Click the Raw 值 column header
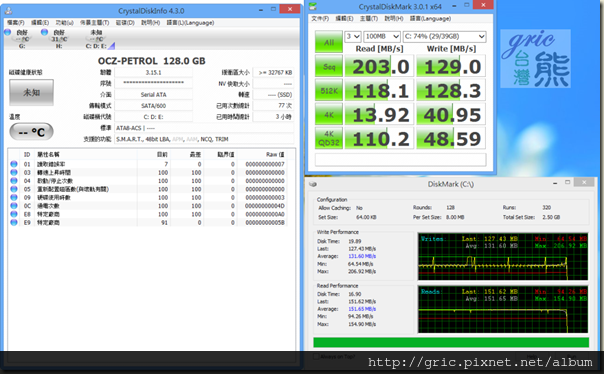 pos(275,154)
